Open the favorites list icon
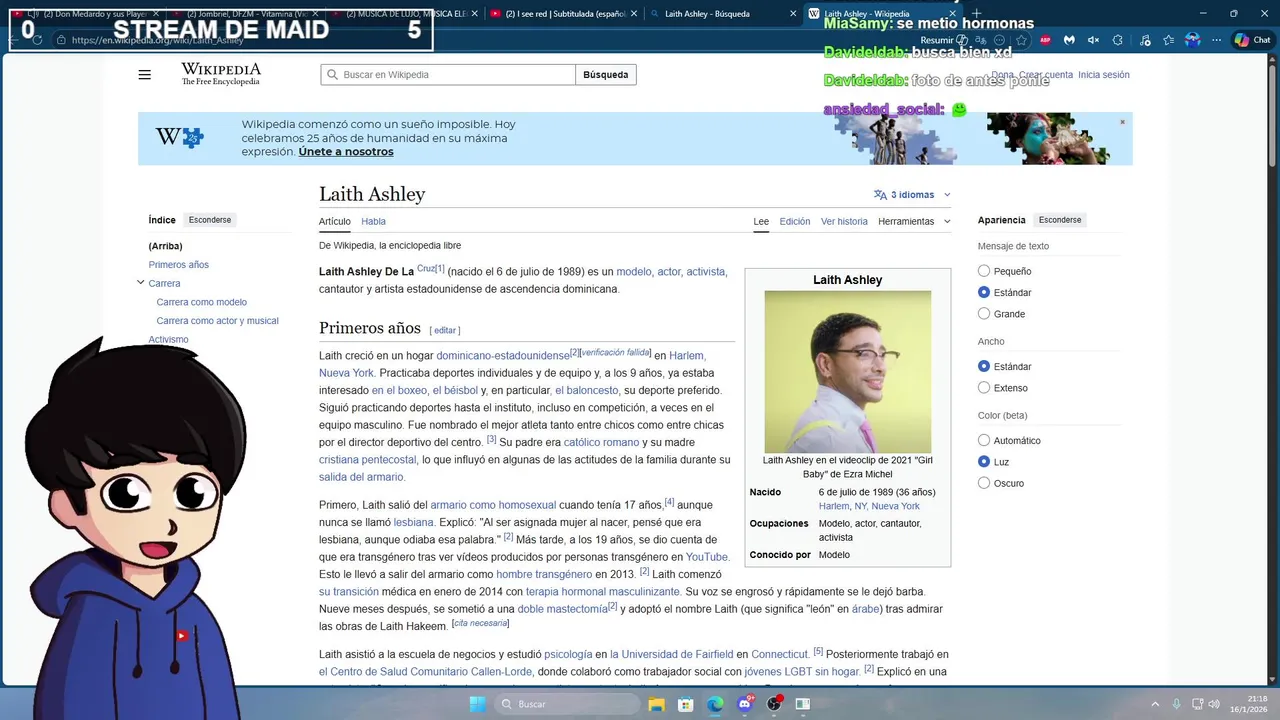 (1168, 40)
